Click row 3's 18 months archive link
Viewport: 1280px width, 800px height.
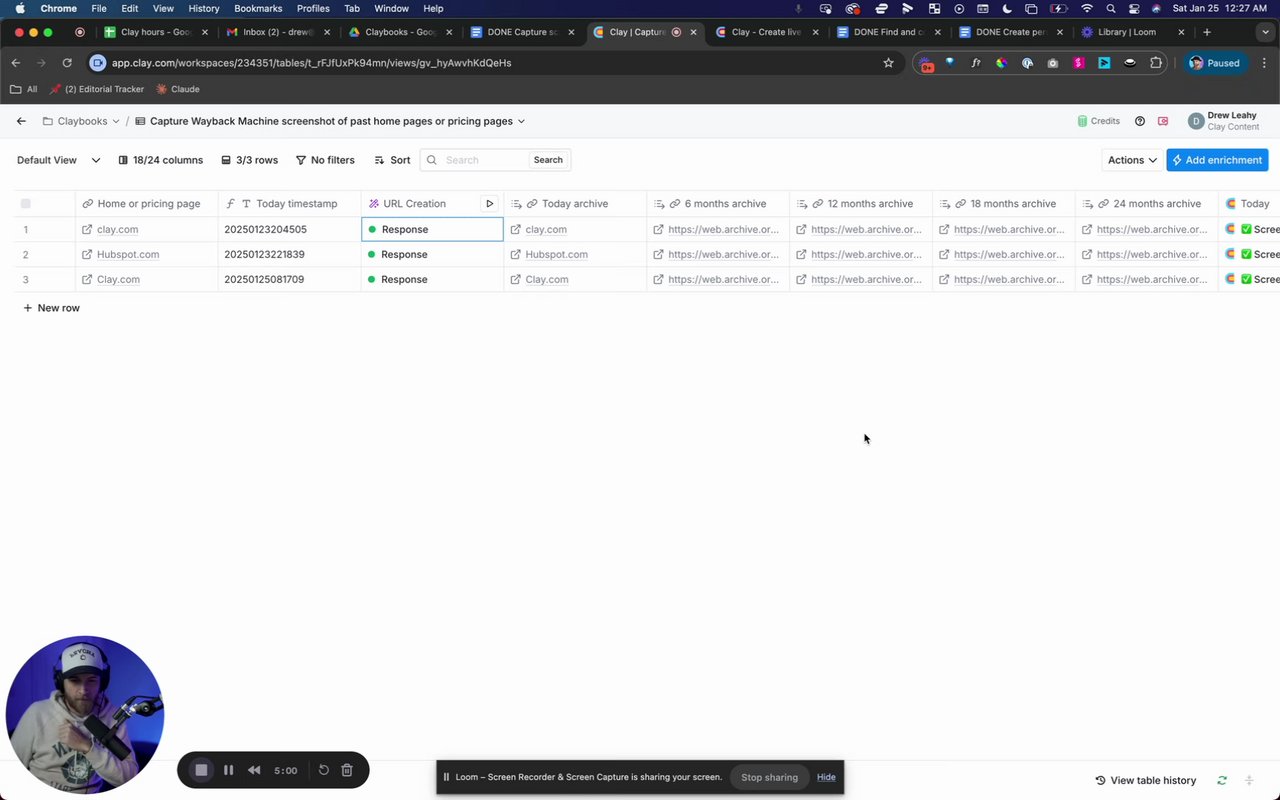tap(1009, 280)
